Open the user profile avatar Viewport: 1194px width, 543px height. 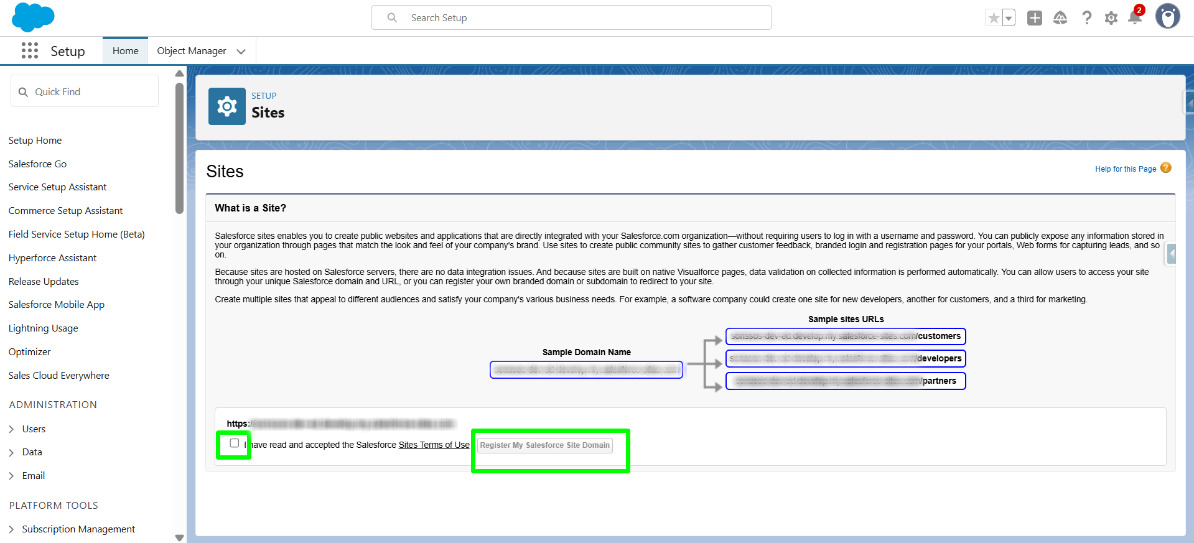coord(1167,17)
